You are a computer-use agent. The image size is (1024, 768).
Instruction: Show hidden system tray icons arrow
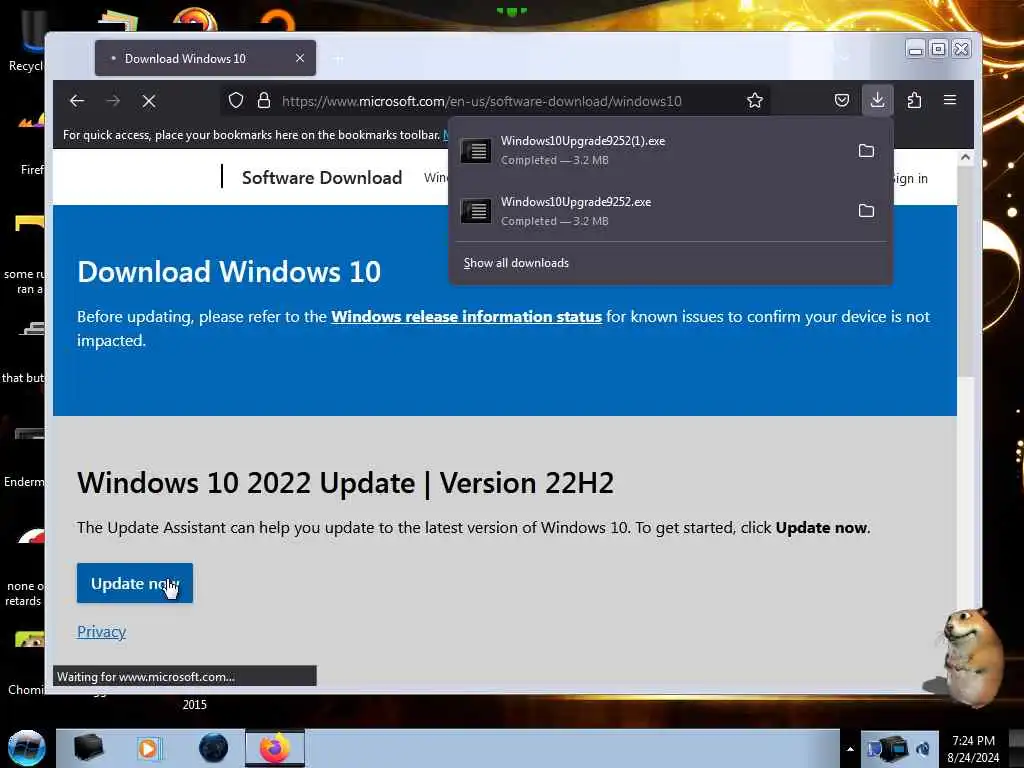click(850, 749)
